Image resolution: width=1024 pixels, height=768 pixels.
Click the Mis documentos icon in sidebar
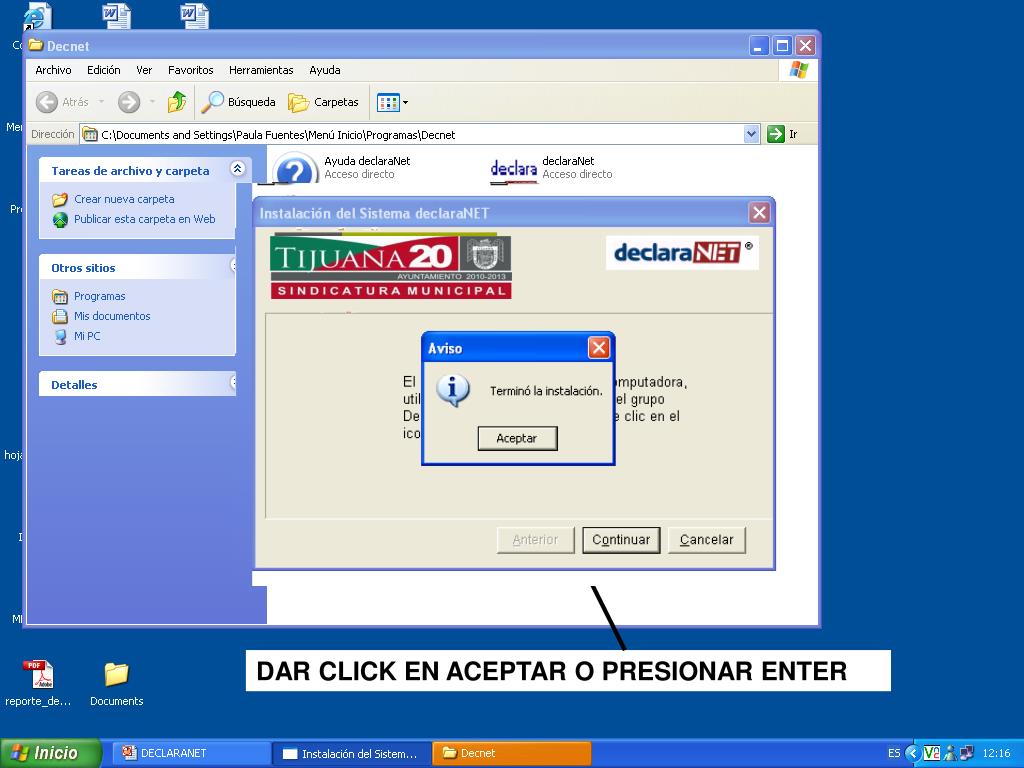(x=60, y=316)
